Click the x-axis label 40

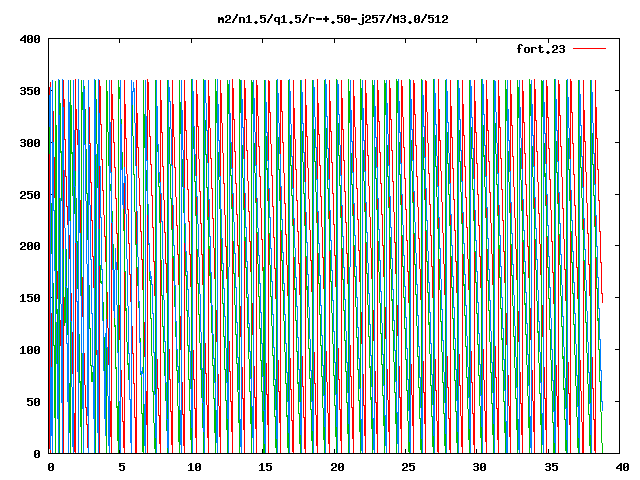point(622,467)
